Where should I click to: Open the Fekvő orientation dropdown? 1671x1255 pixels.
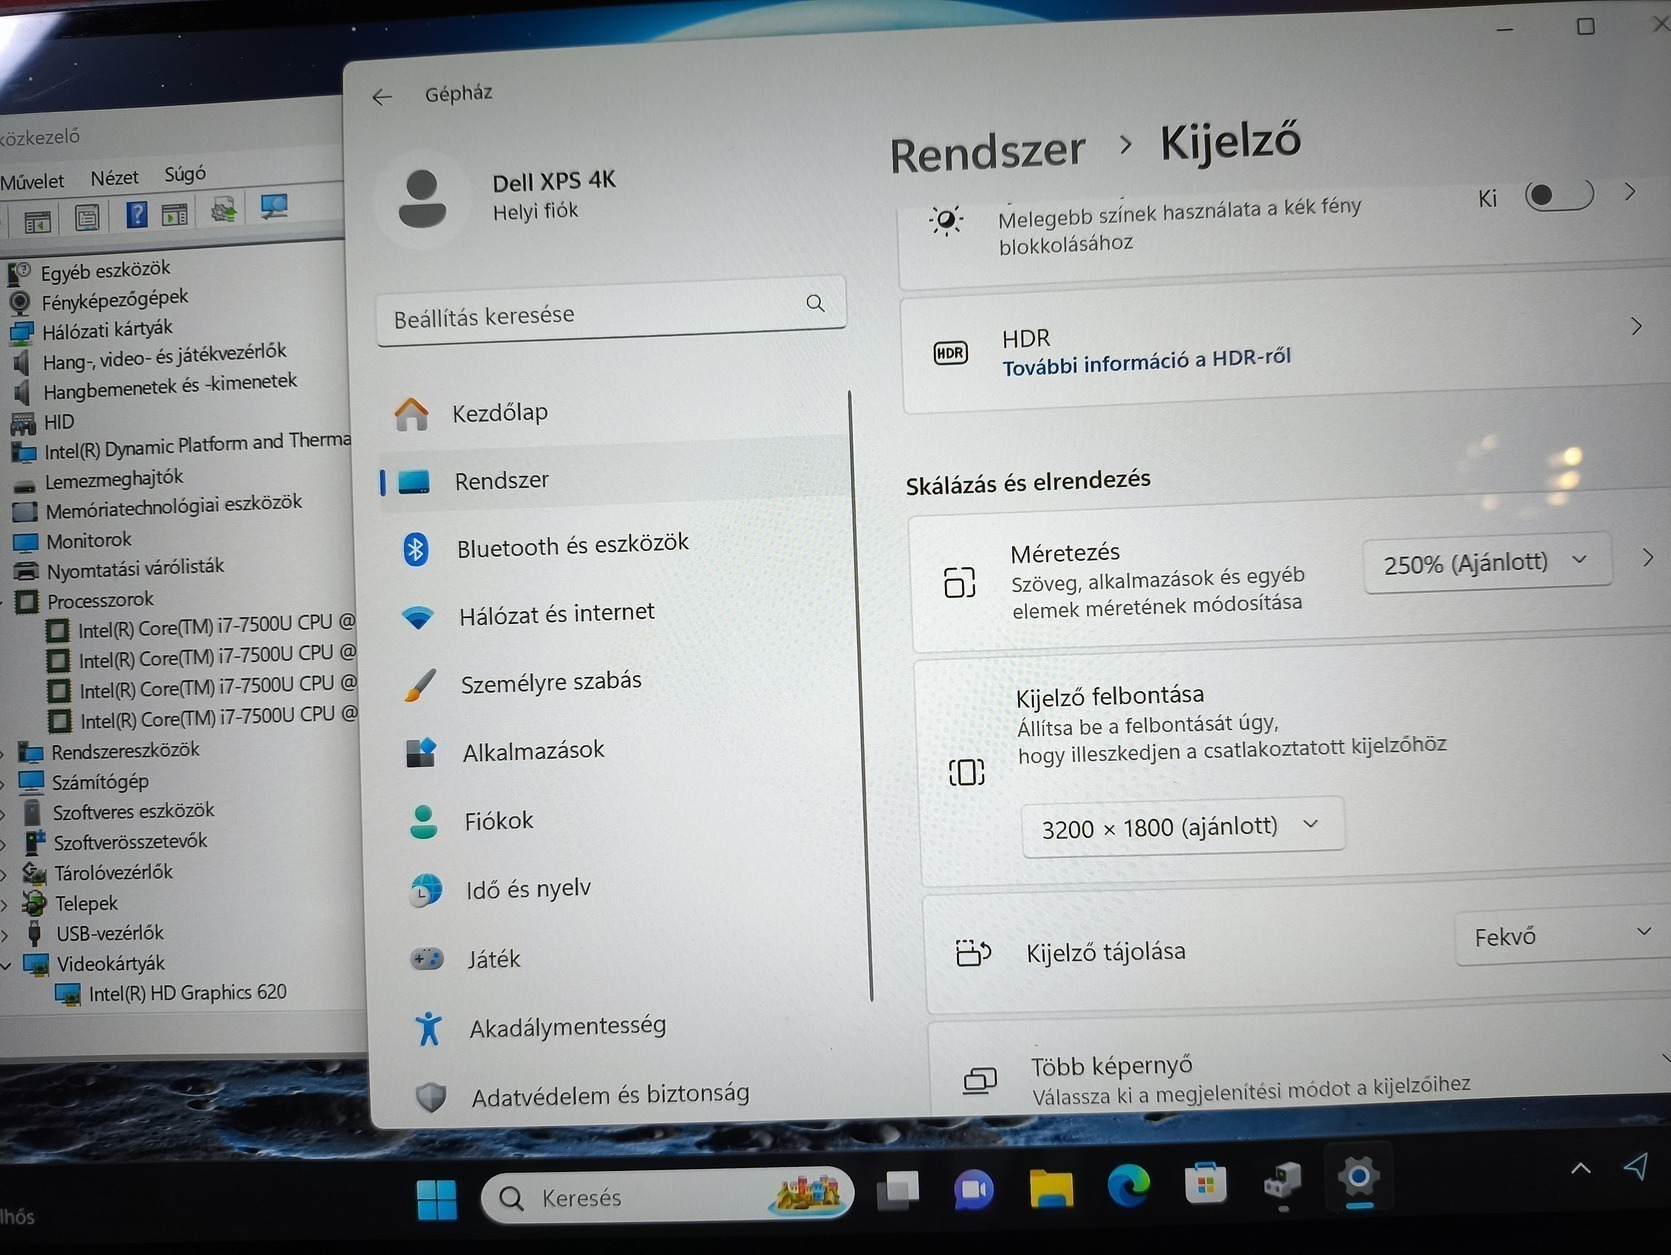(1563, 935)
